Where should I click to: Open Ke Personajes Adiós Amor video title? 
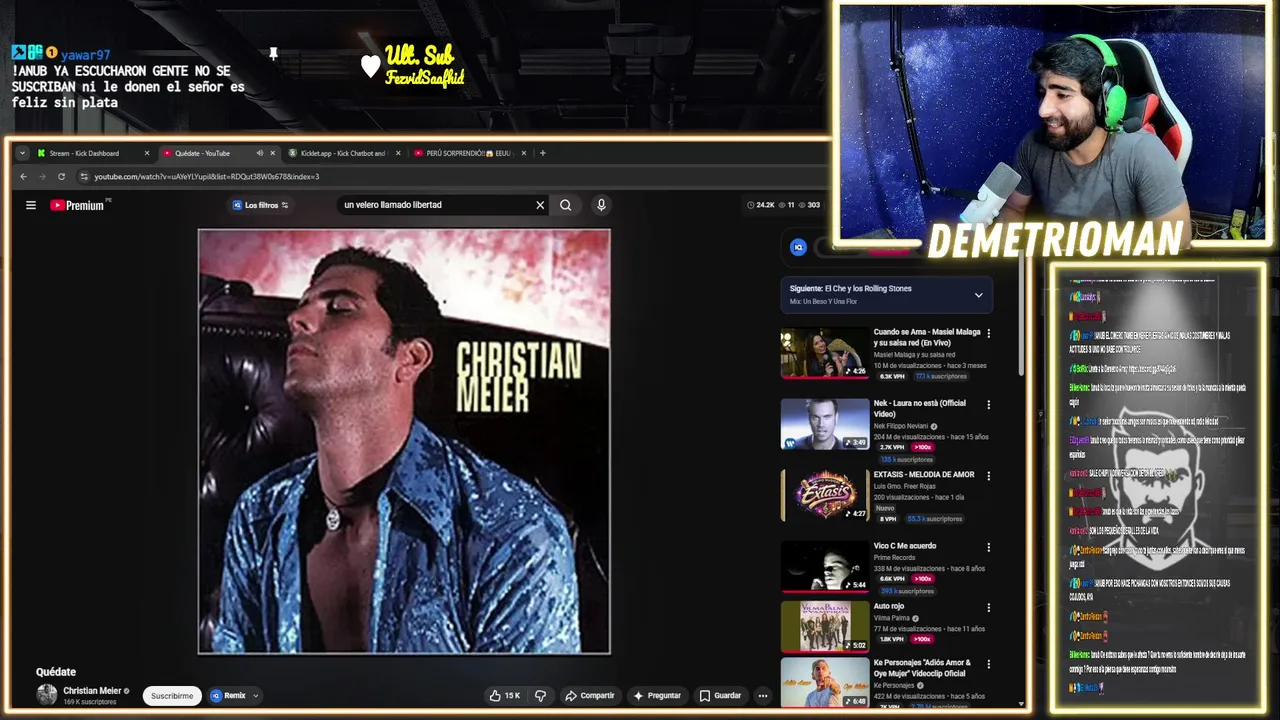(x=922, y=668)
